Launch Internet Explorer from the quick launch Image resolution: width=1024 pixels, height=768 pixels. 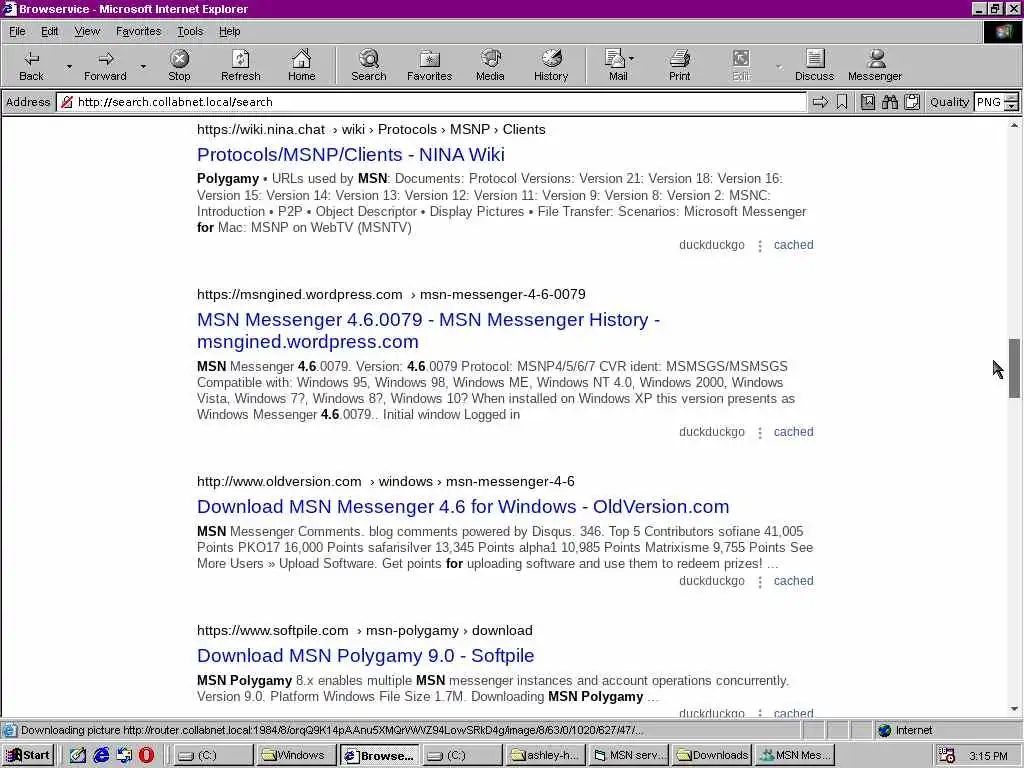tap(101, 755)
